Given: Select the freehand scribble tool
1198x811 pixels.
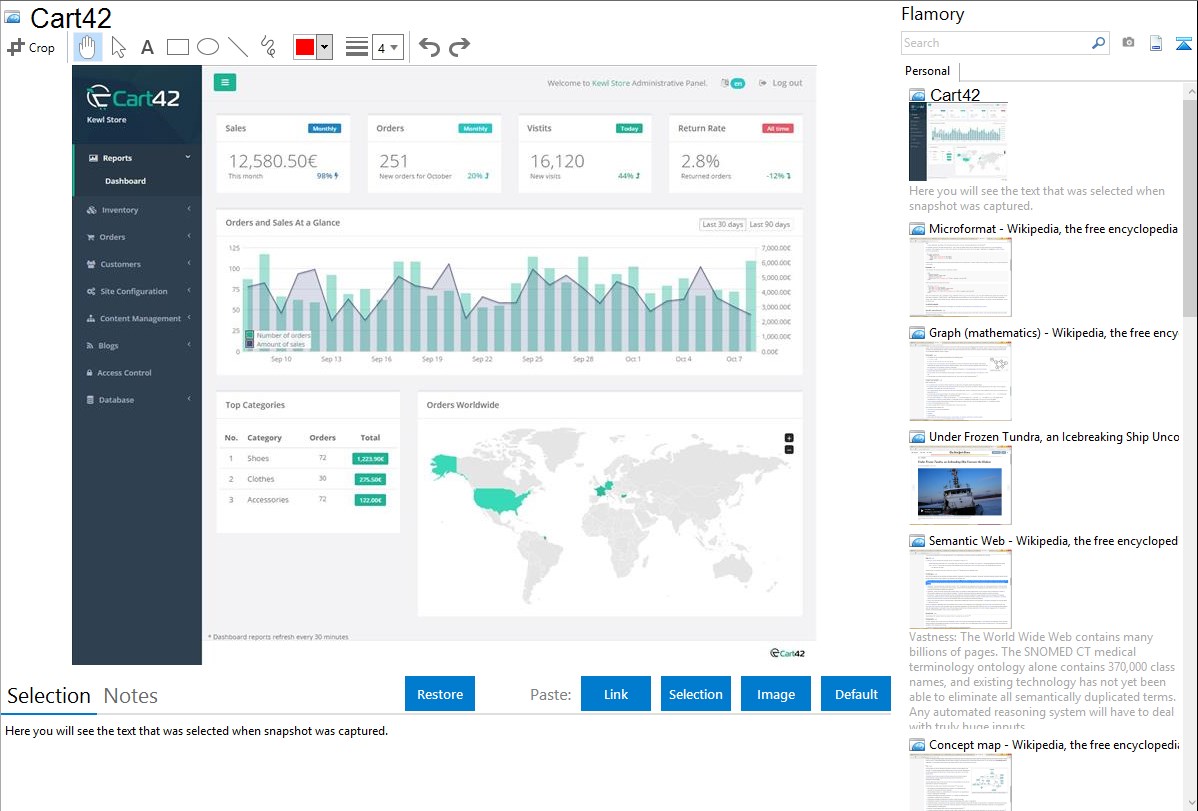Looking at the screenshot, I should click(268, 47).
